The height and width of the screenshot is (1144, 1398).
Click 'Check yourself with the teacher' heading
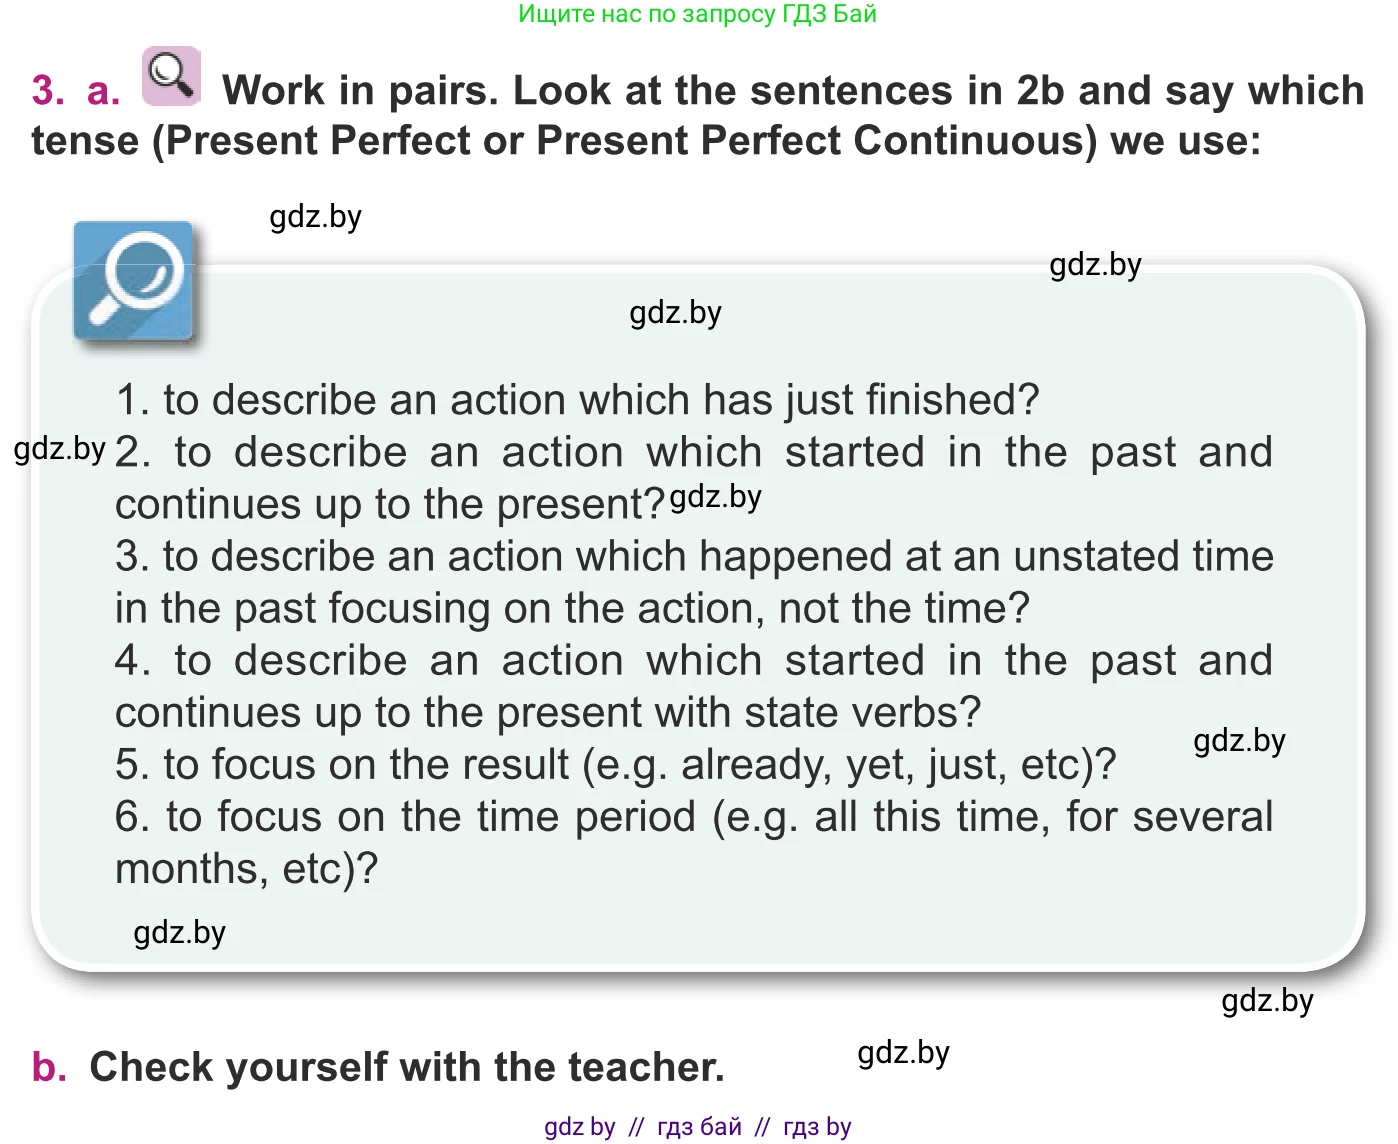407,1067
